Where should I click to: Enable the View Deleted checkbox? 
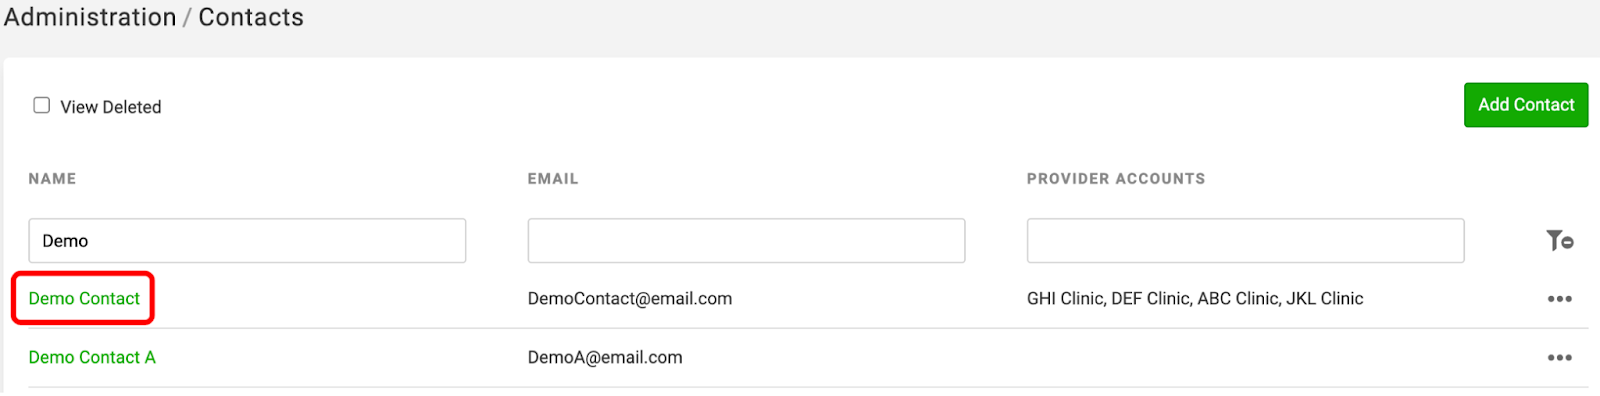click(x=41, y=105)
